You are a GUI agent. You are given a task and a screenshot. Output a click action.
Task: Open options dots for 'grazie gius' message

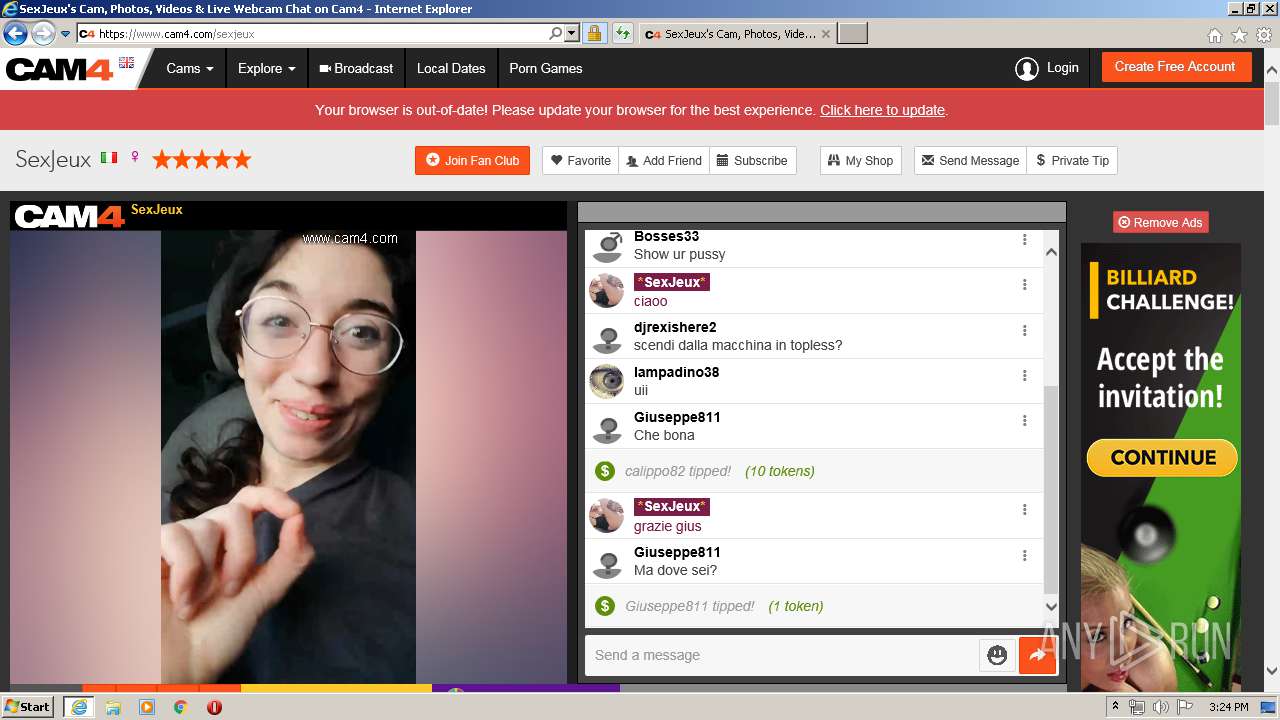pos(1024,509)
